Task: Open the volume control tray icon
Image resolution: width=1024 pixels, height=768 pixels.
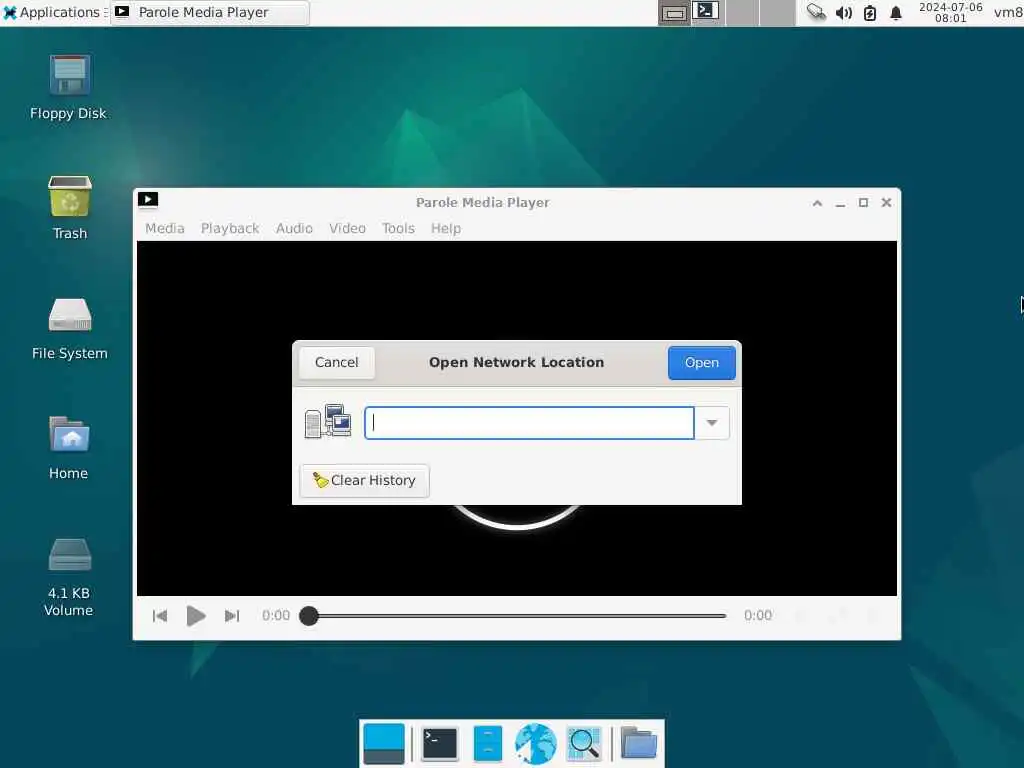Action: point(844,12)
